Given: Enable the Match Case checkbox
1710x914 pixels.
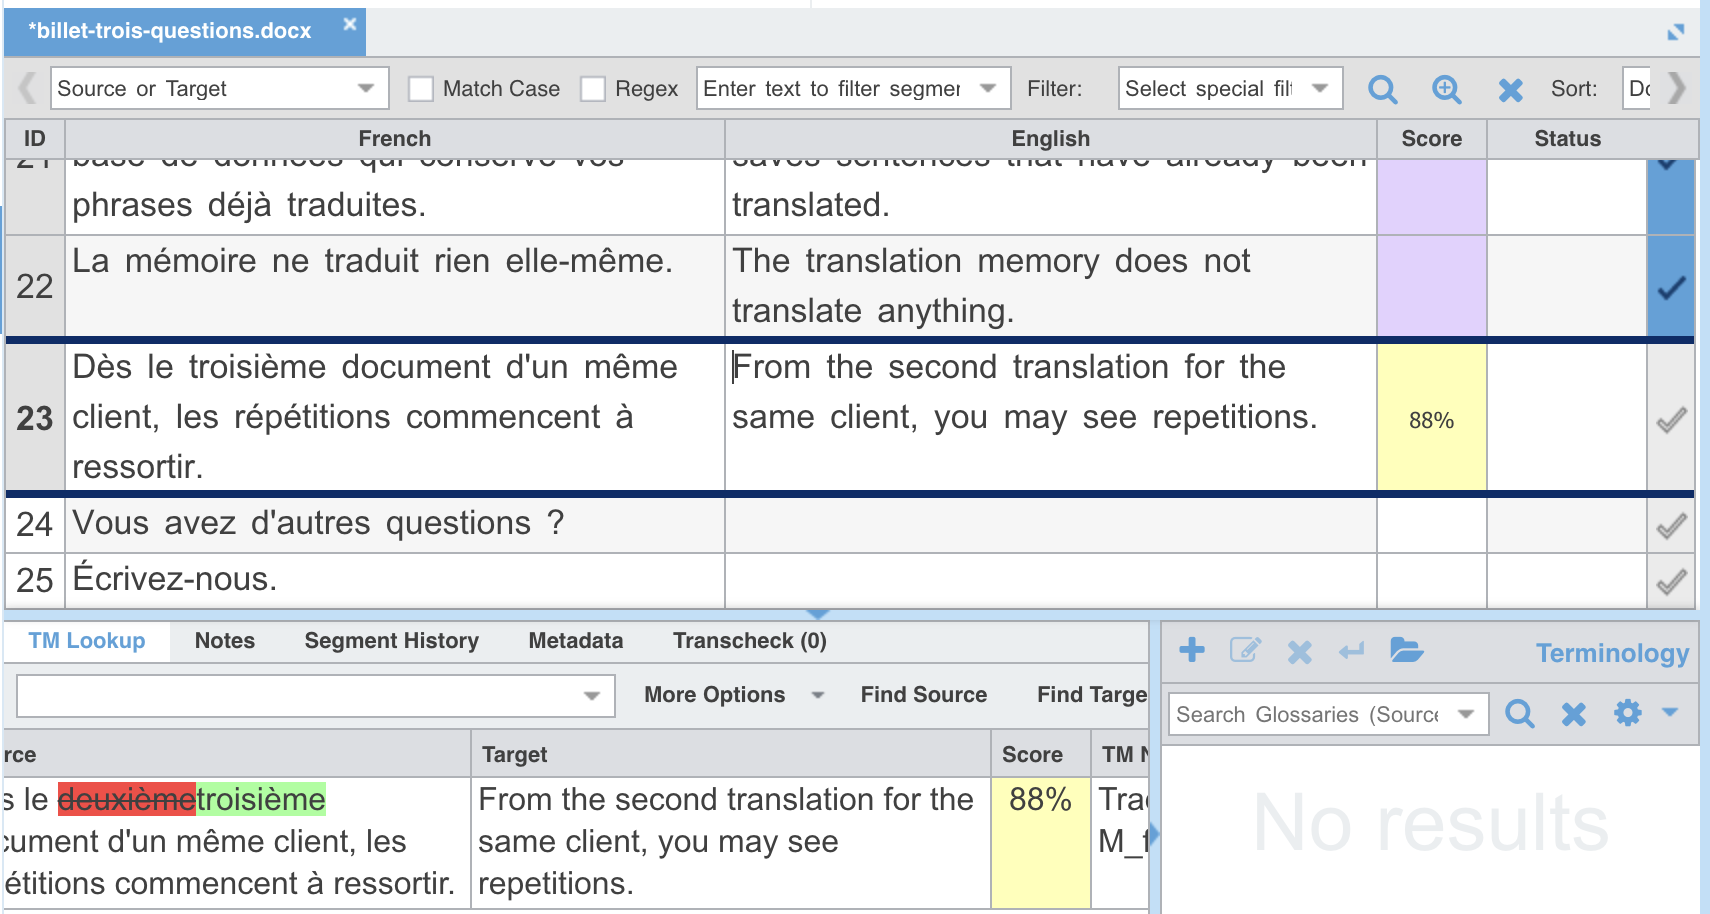Looking at the screenshot, I should tap(421, 89).
